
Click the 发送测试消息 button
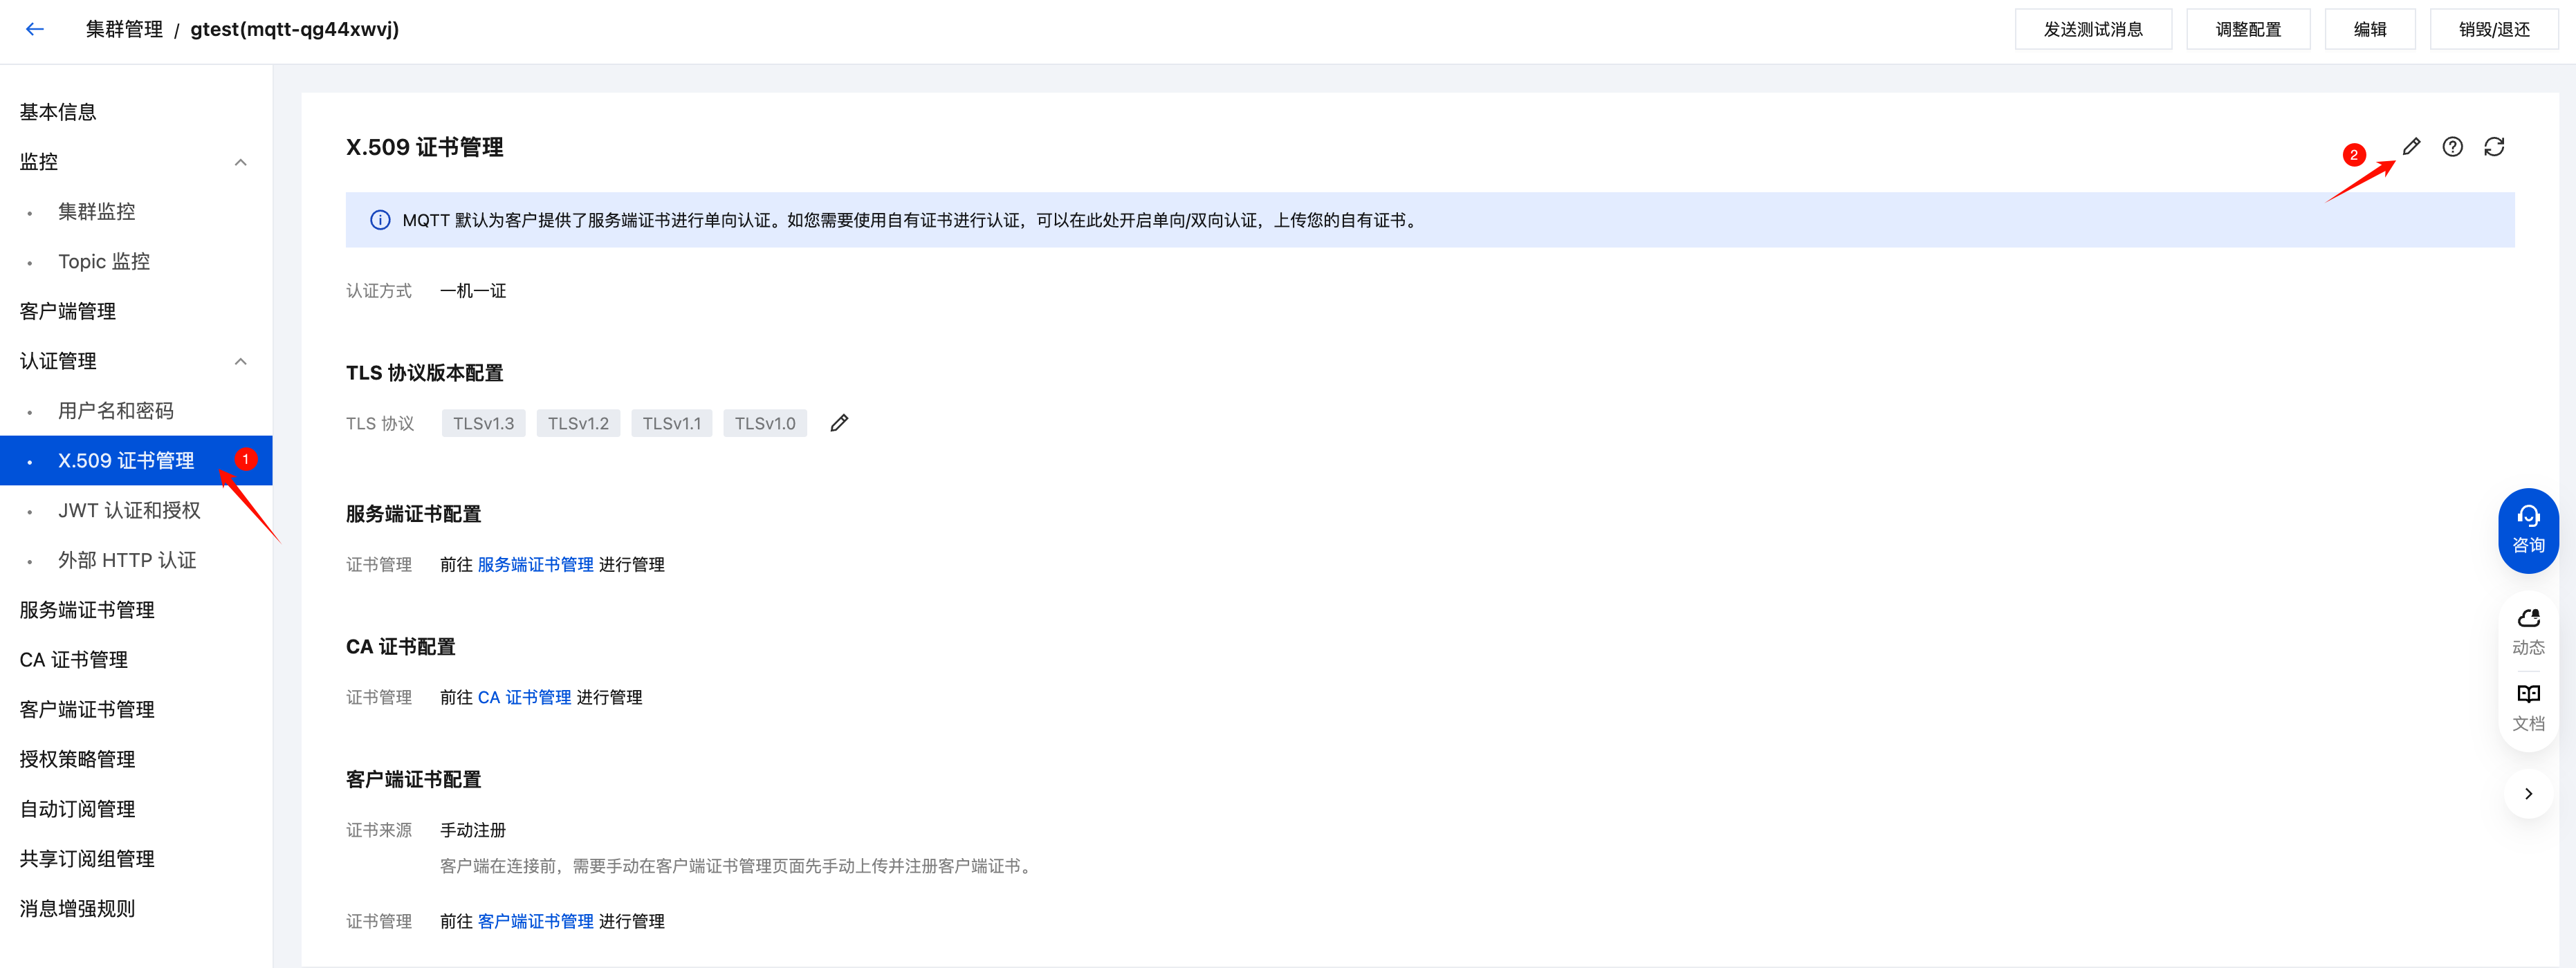coord(2093,29)
